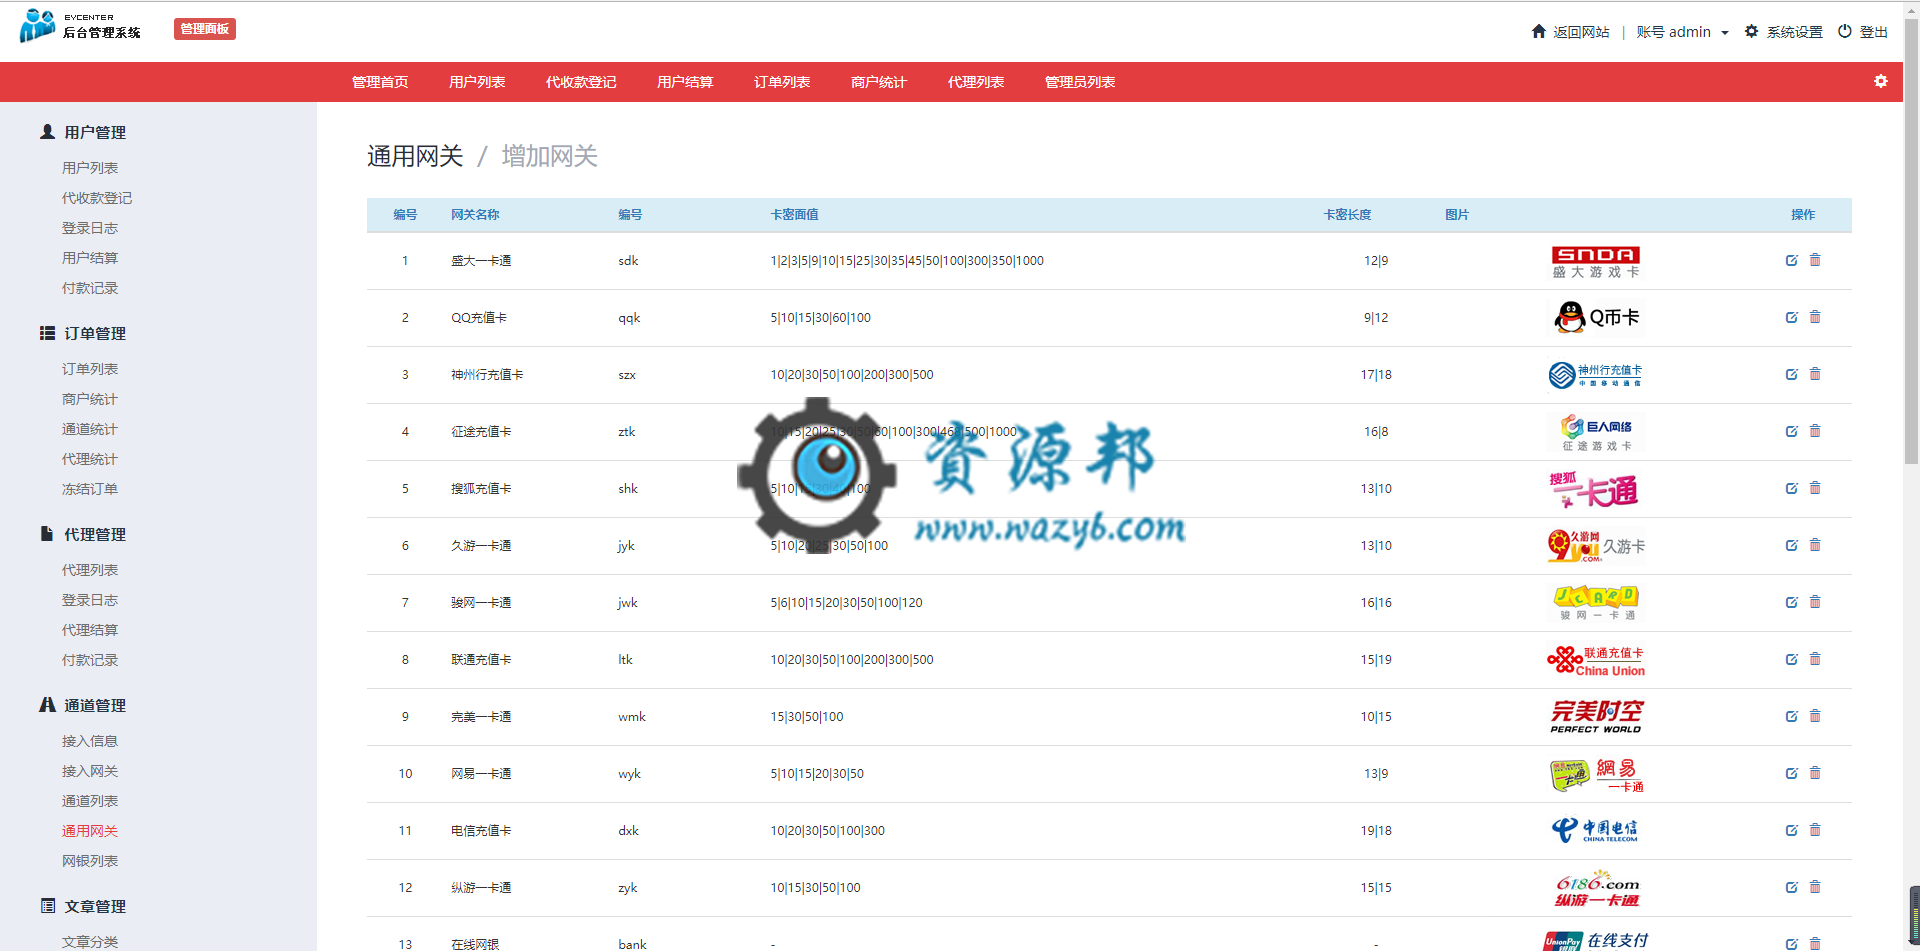Open 文章分类 in the sidebar
The width and height of the screenshot is (1920, 951).
90,942
